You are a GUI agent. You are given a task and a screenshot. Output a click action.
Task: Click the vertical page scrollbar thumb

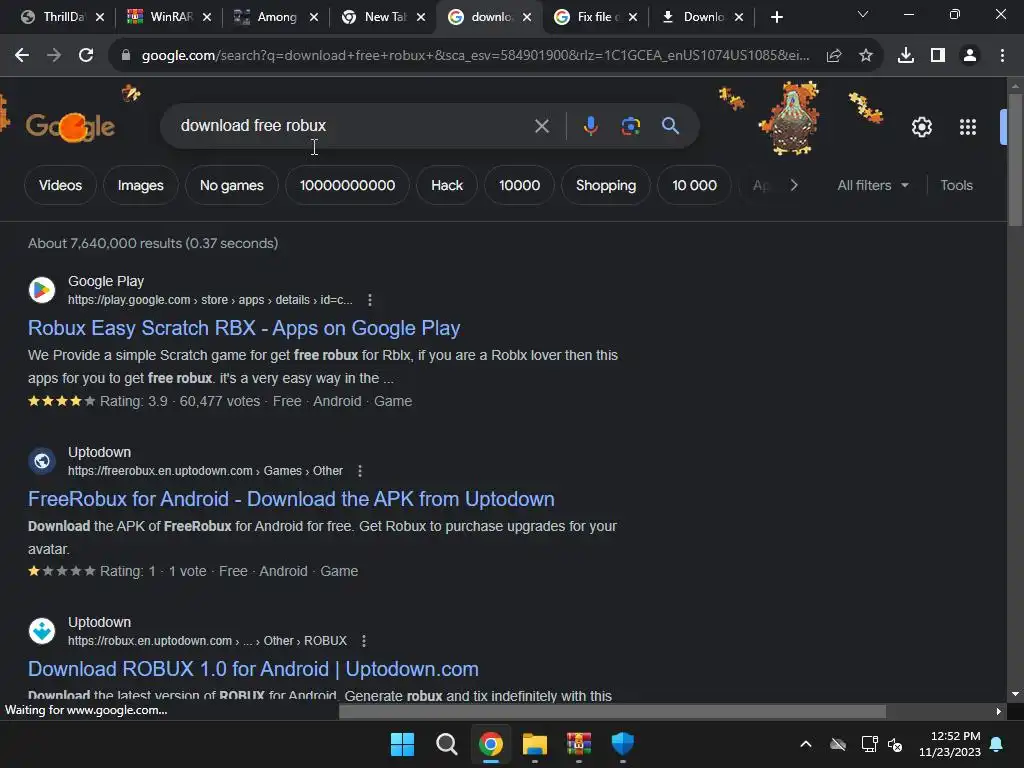click(x=1016, y=159)
